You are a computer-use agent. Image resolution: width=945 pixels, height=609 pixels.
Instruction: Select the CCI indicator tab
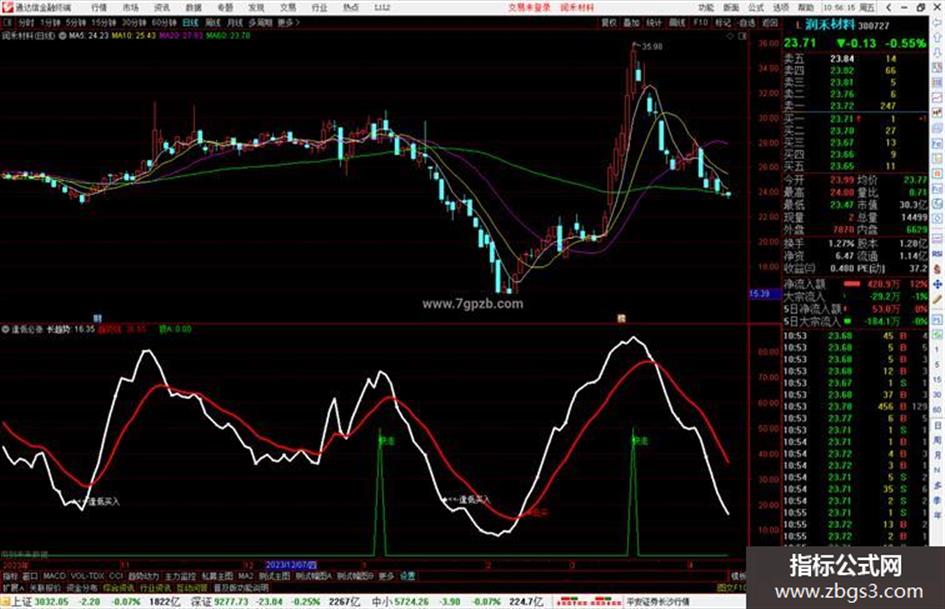116,576
